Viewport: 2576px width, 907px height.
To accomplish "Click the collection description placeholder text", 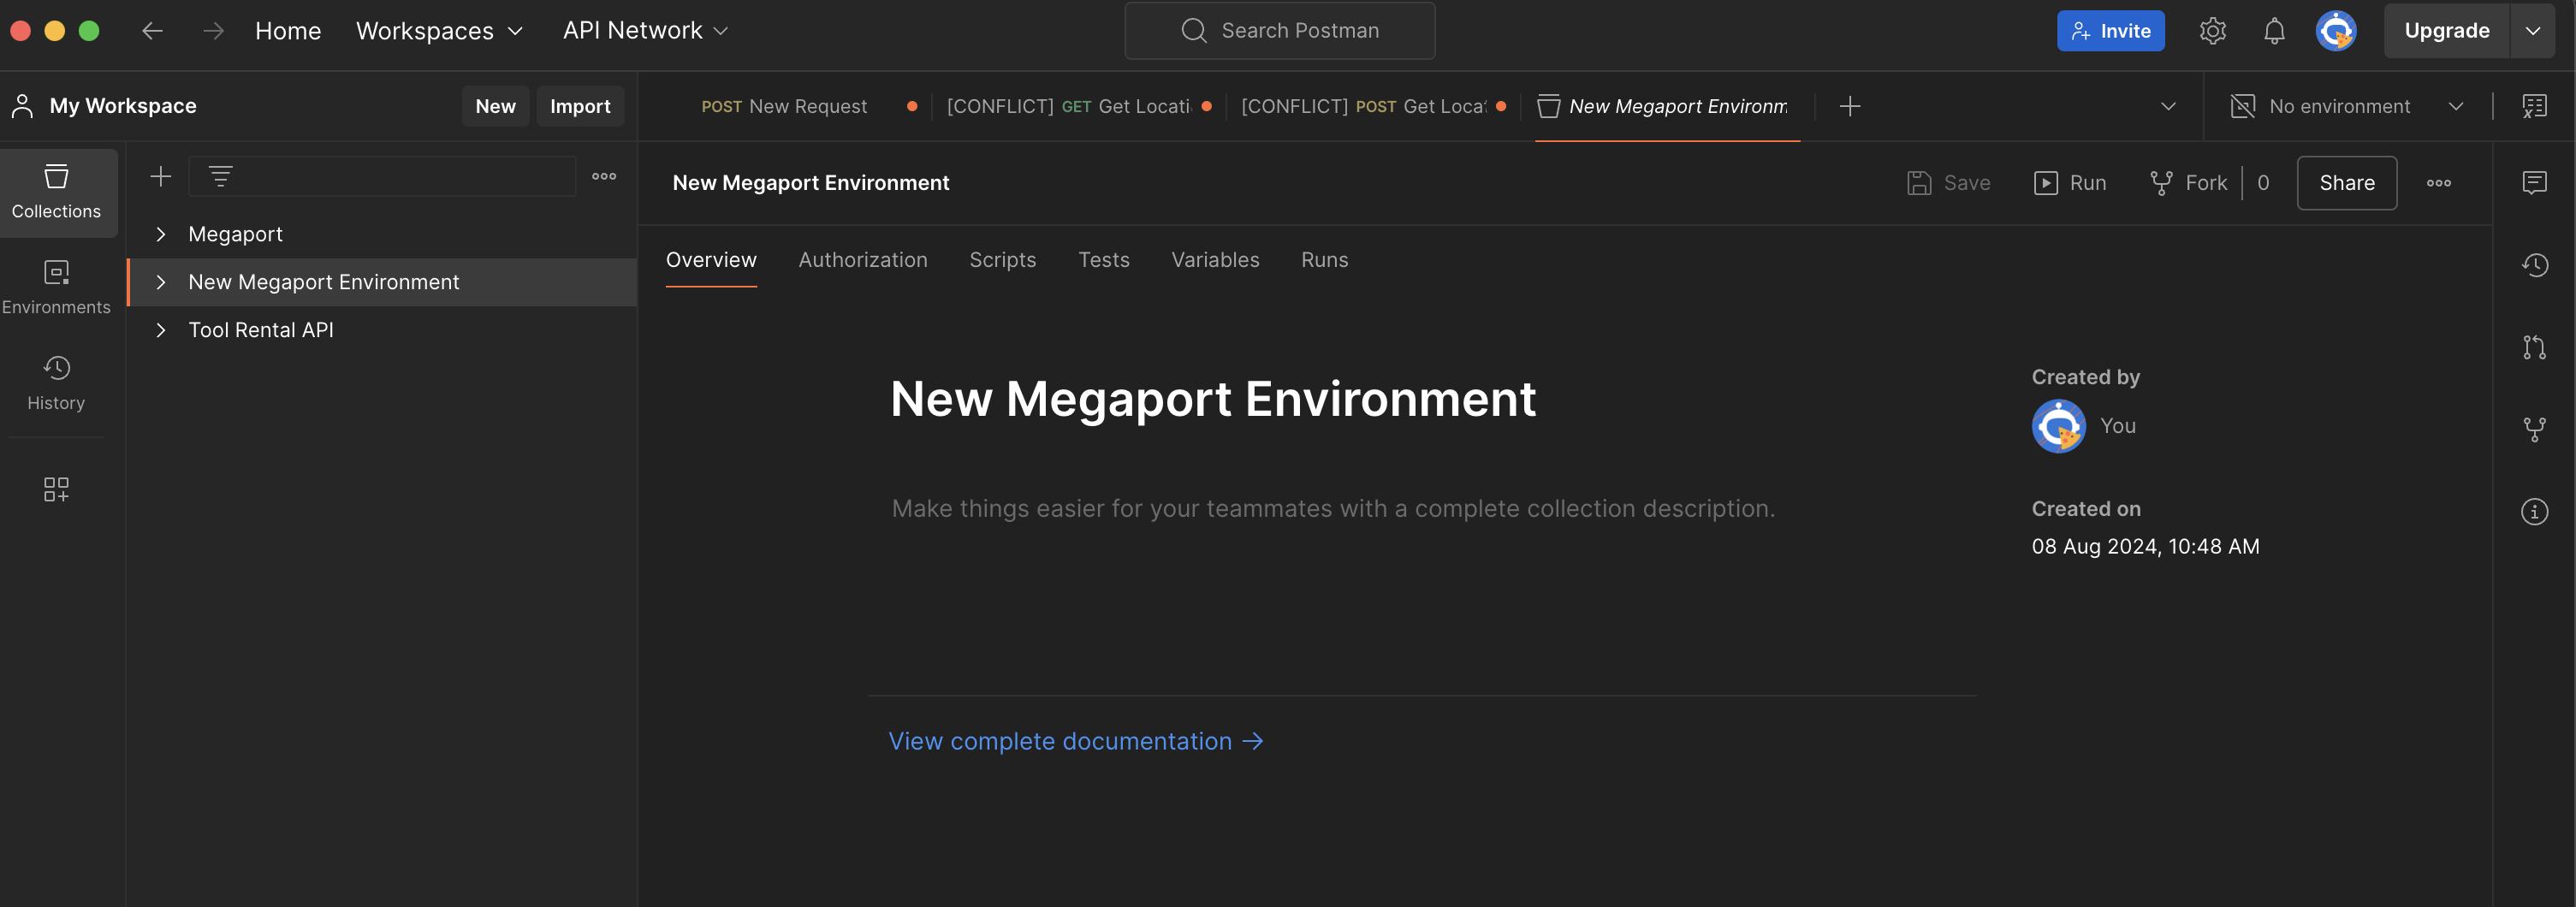I will tap(1333, 509).
